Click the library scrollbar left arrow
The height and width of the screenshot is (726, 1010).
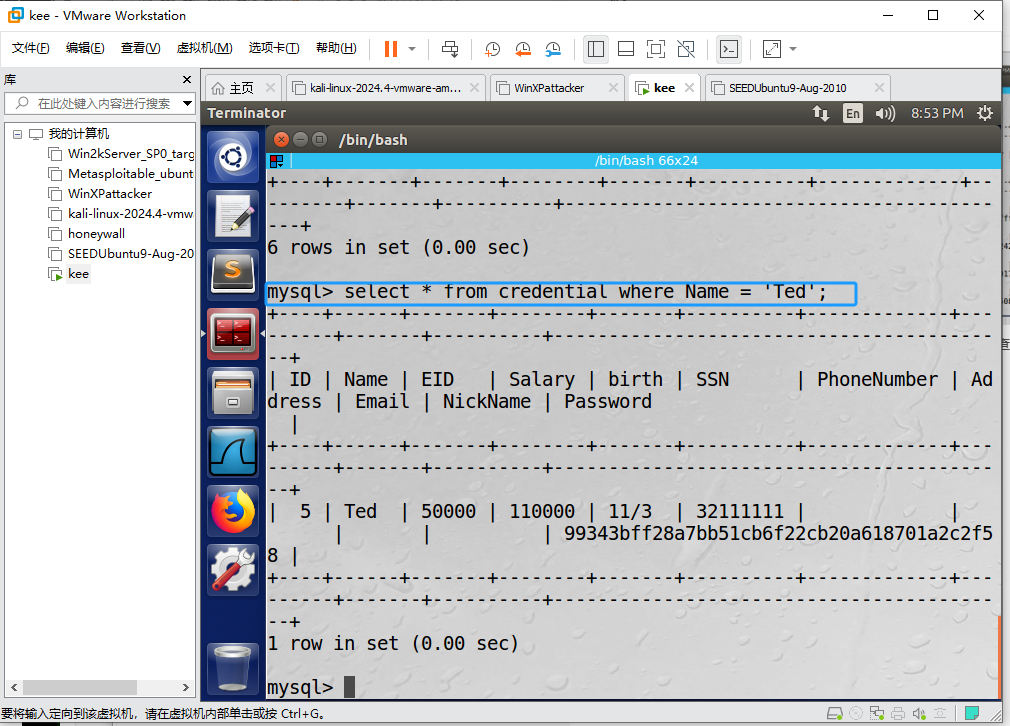(x=14, y=687)
